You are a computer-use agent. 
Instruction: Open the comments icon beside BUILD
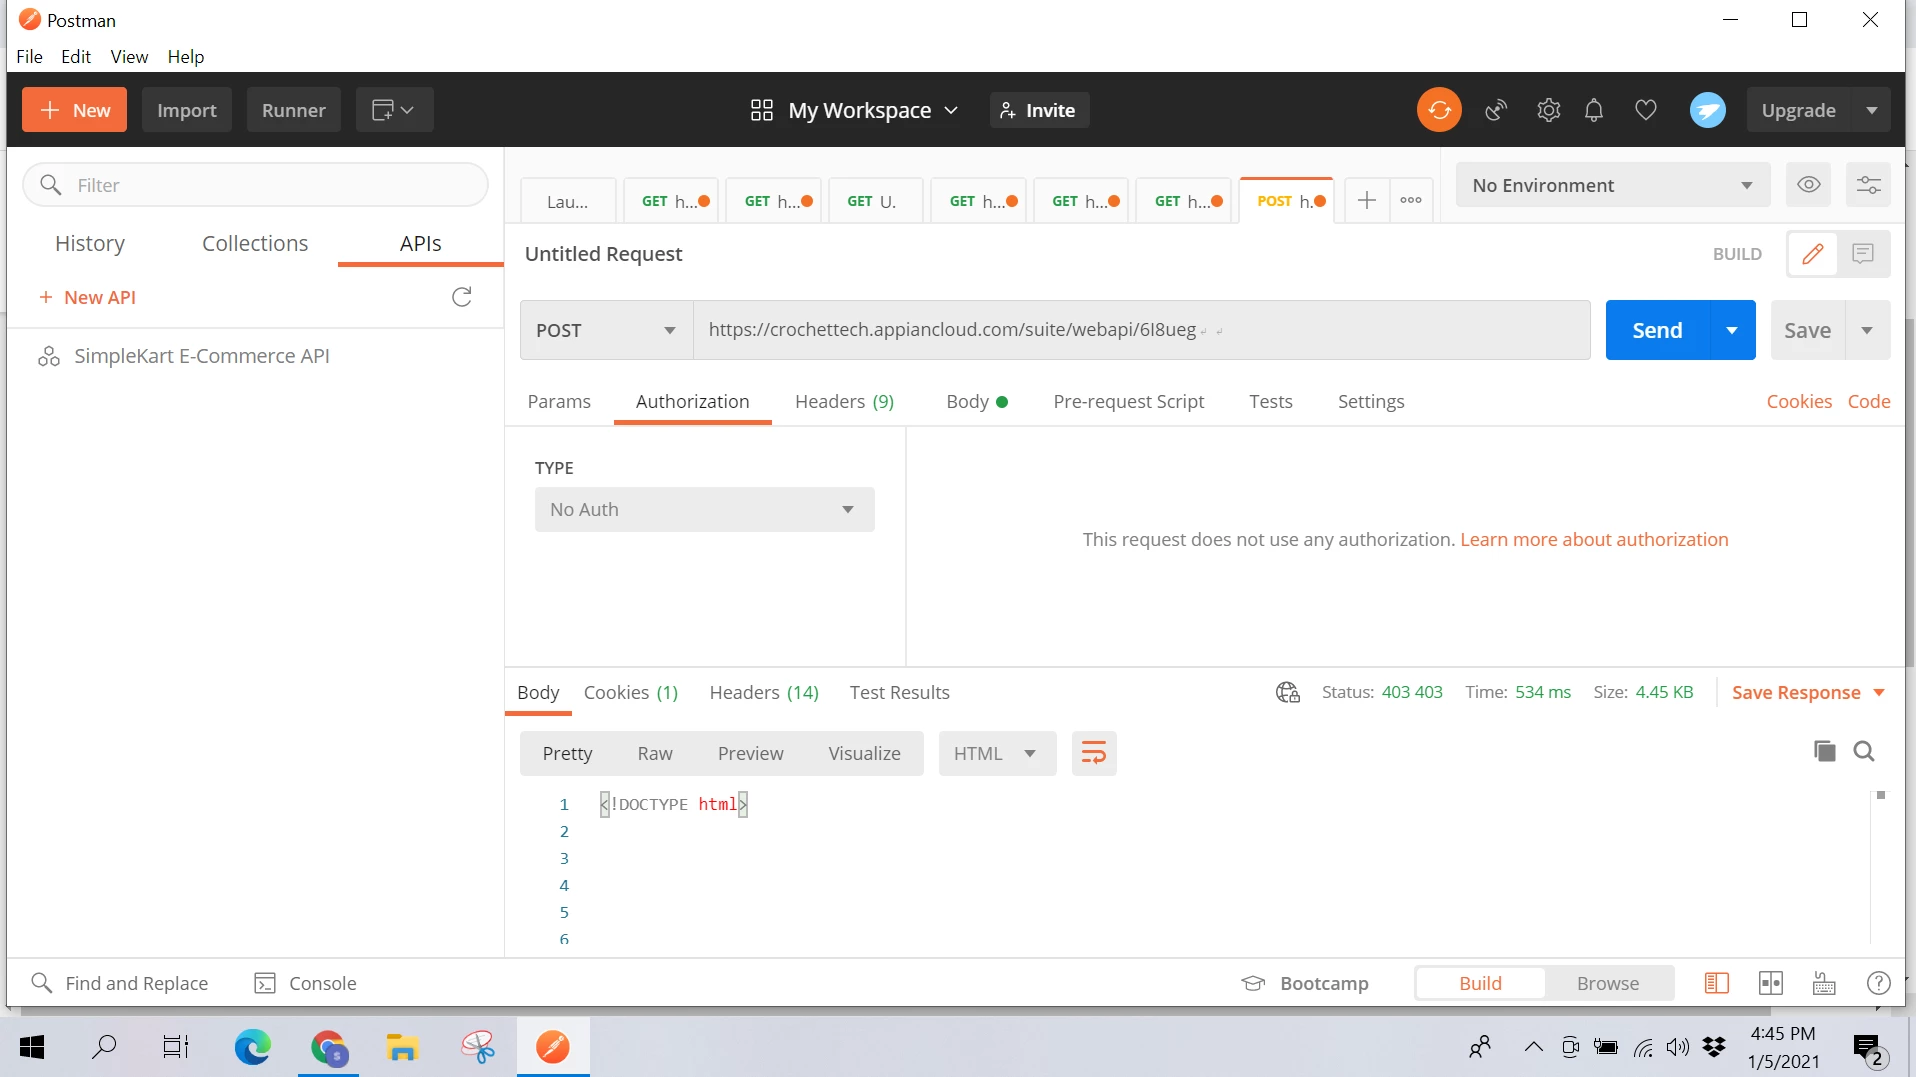click(1862, 254)
